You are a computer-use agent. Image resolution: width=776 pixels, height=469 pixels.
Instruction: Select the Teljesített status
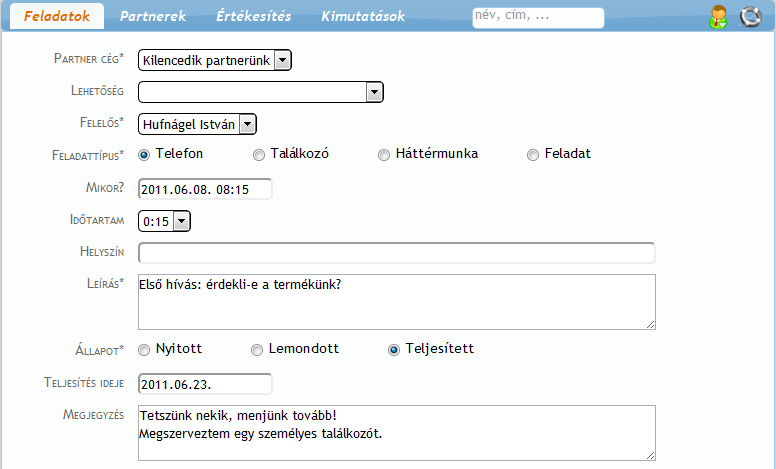pos(394,350)
